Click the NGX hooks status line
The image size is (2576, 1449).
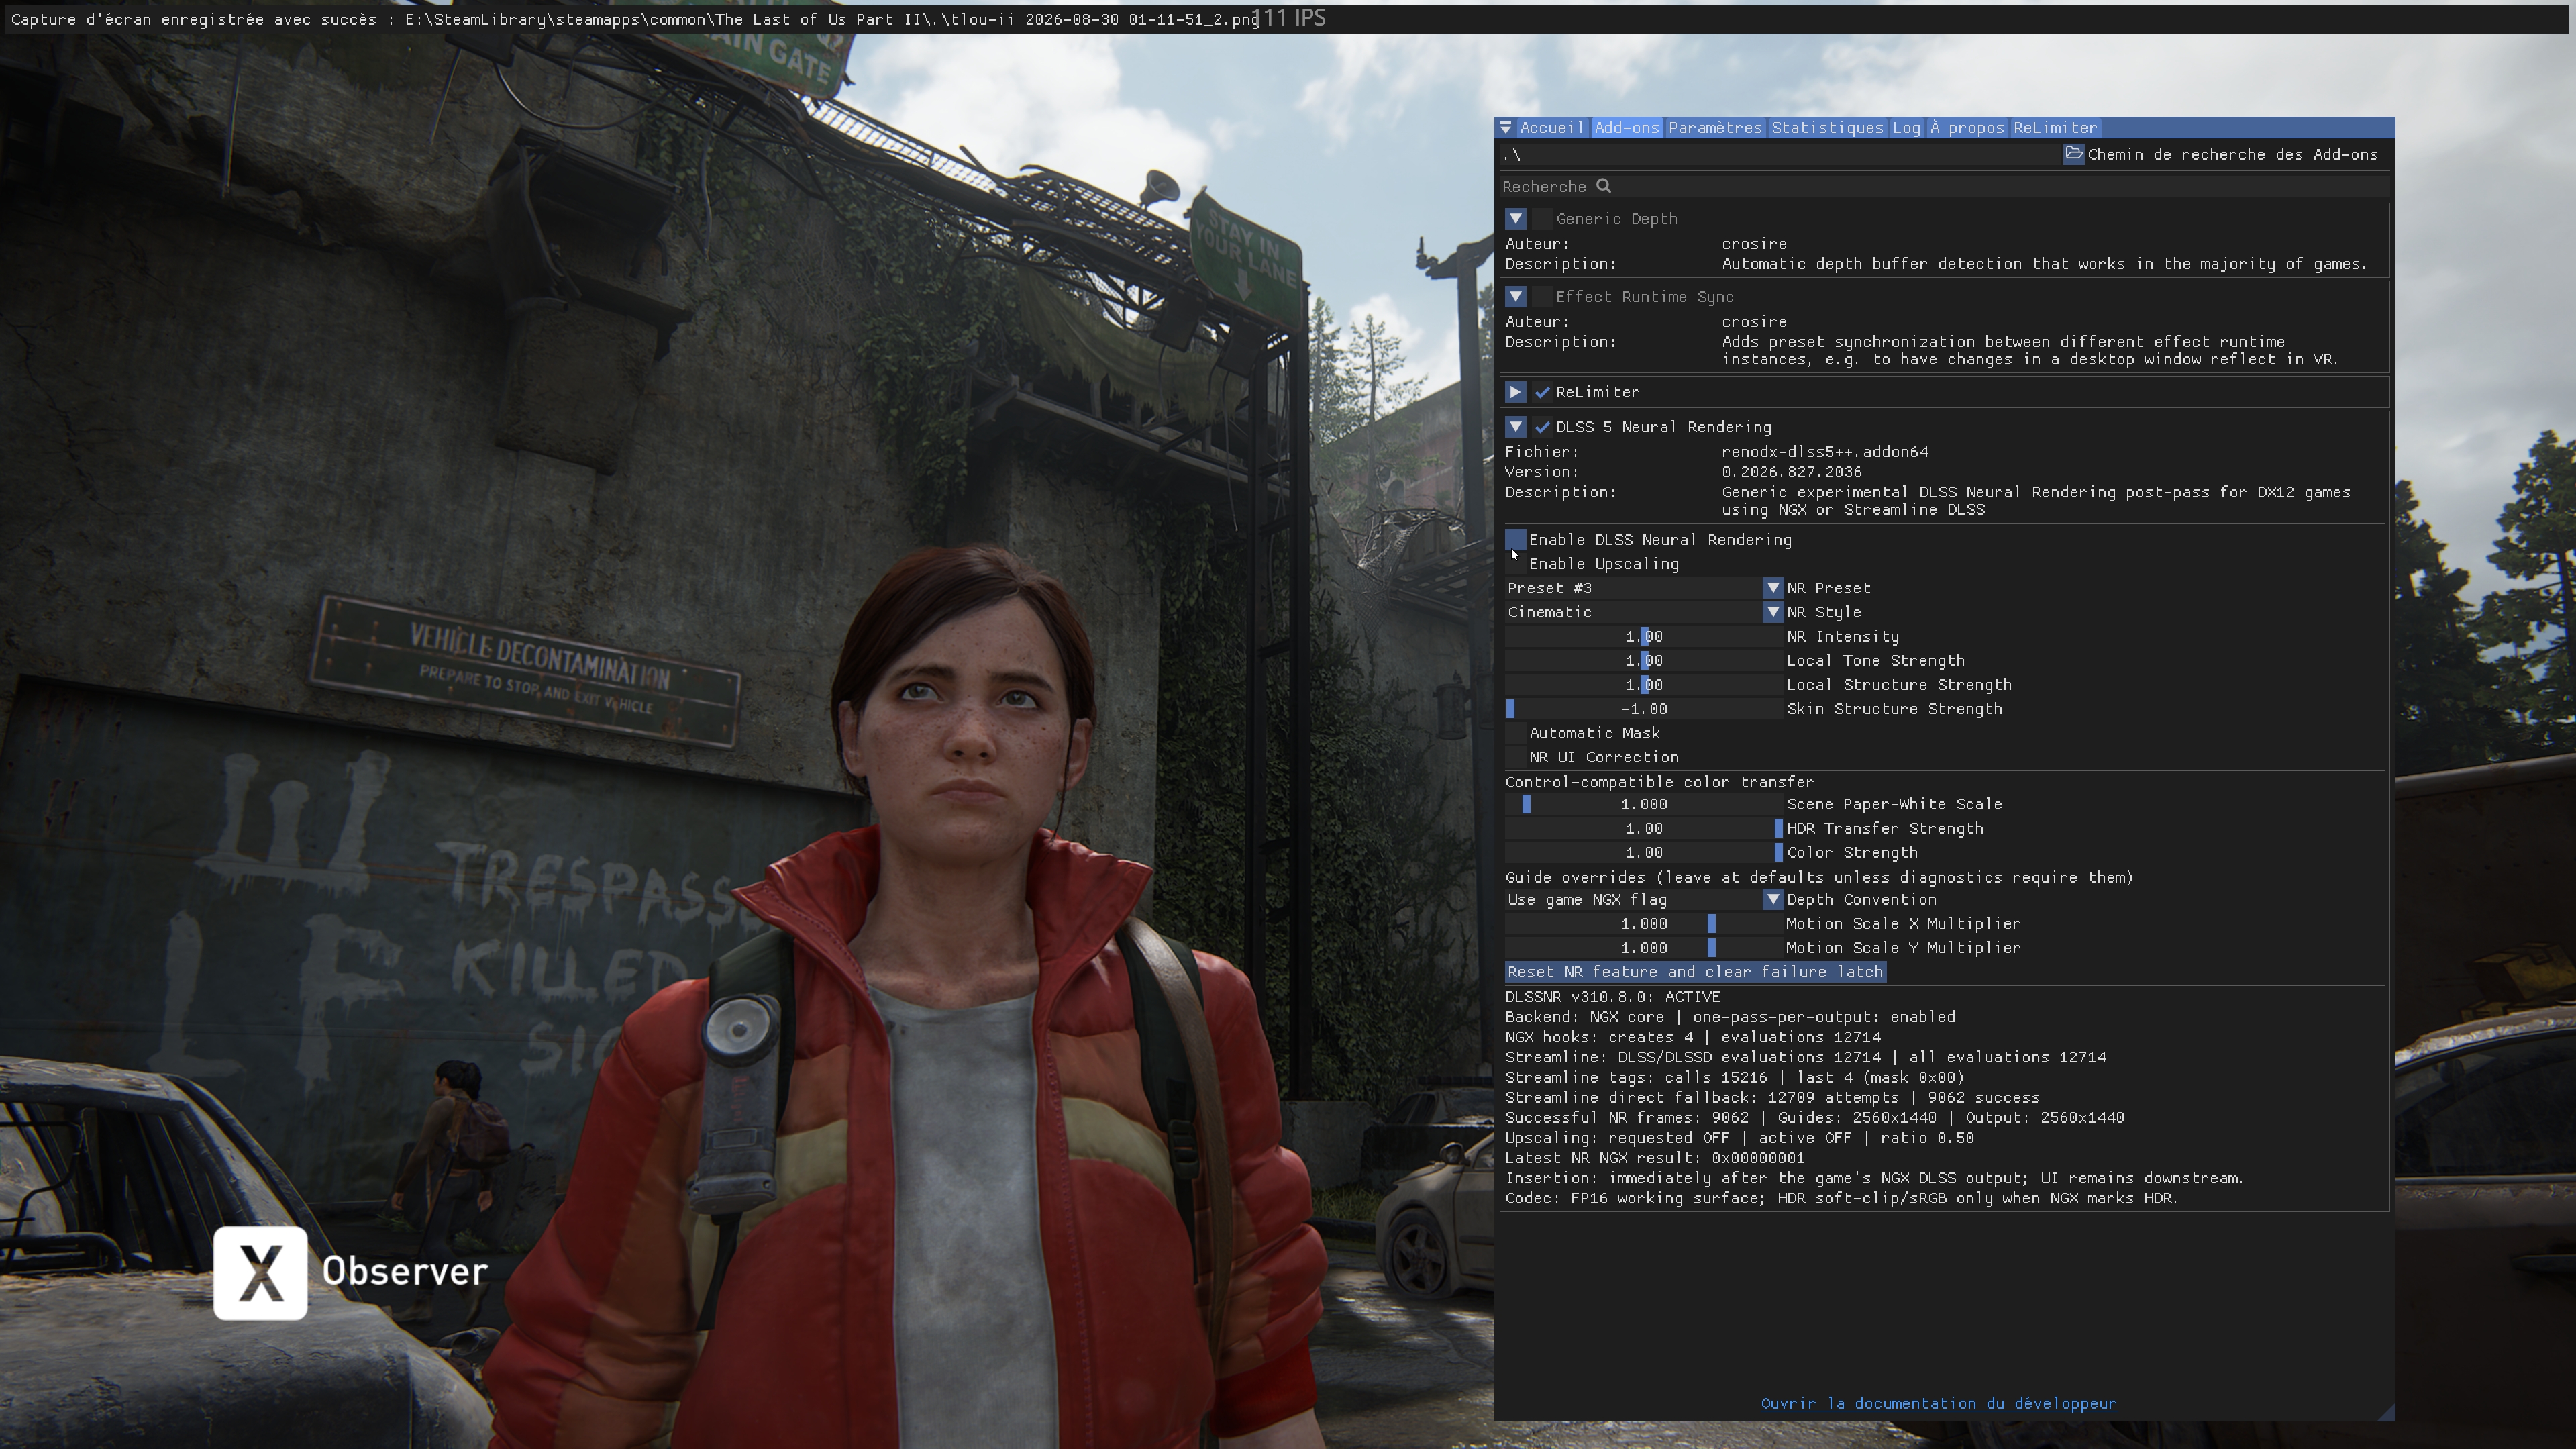coord(1693,1037)
